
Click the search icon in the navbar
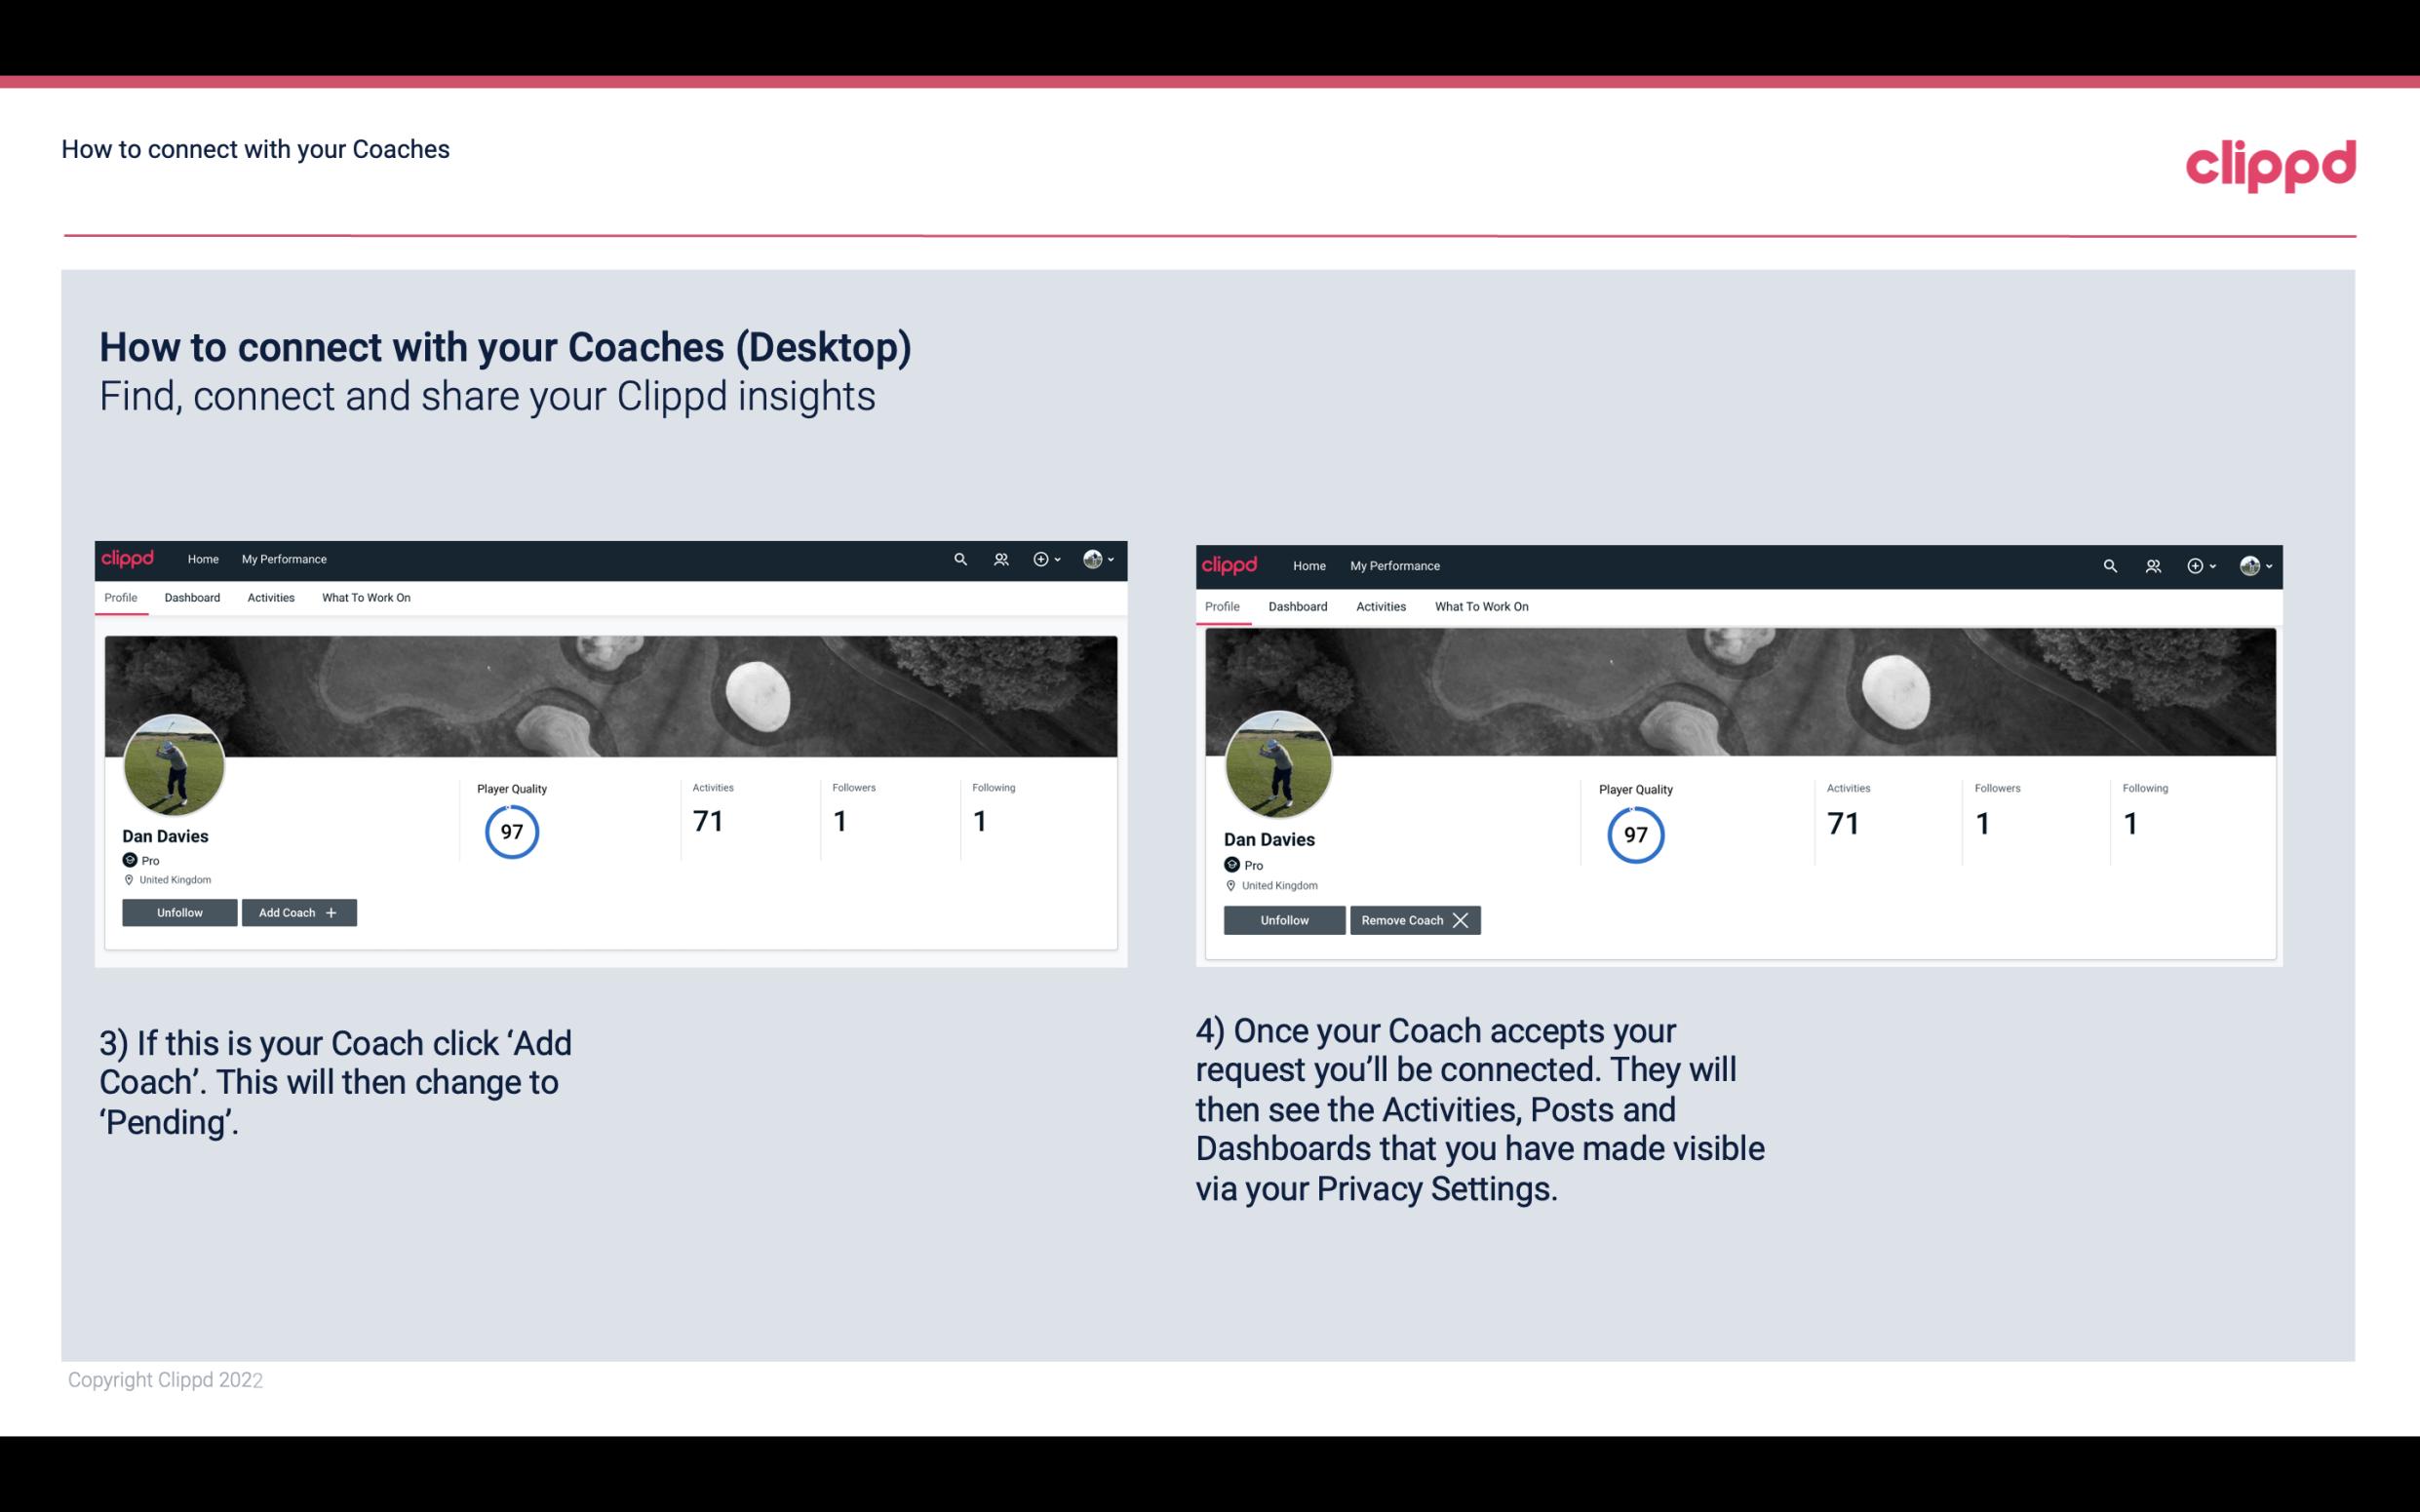coord(961,558)
